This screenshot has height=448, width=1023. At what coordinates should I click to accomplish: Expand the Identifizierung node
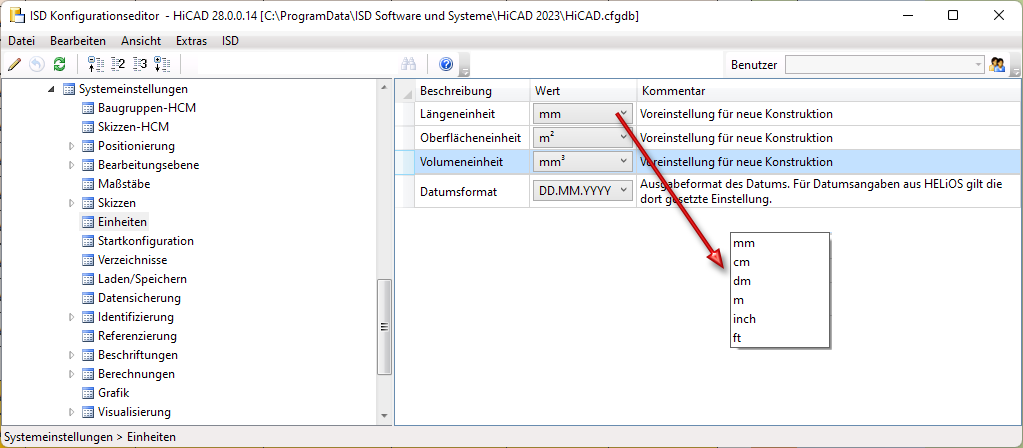72,318
